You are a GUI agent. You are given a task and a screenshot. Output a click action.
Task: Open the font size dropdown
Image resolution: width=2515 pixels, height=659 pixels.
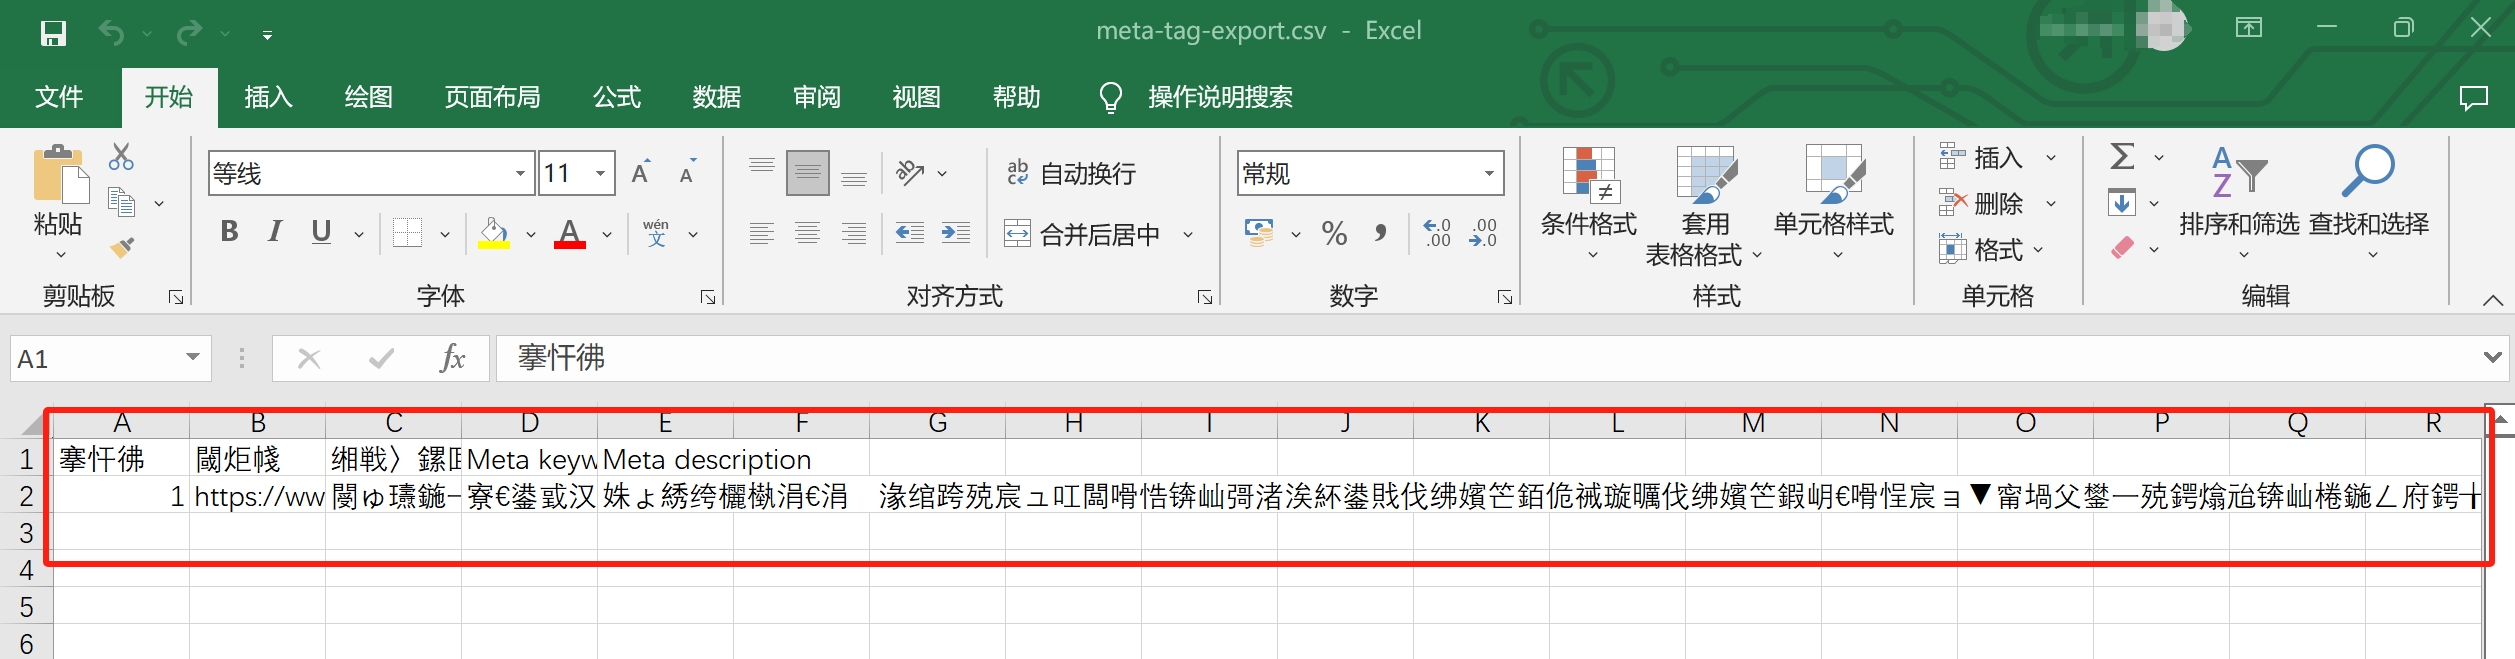(600, 174)
